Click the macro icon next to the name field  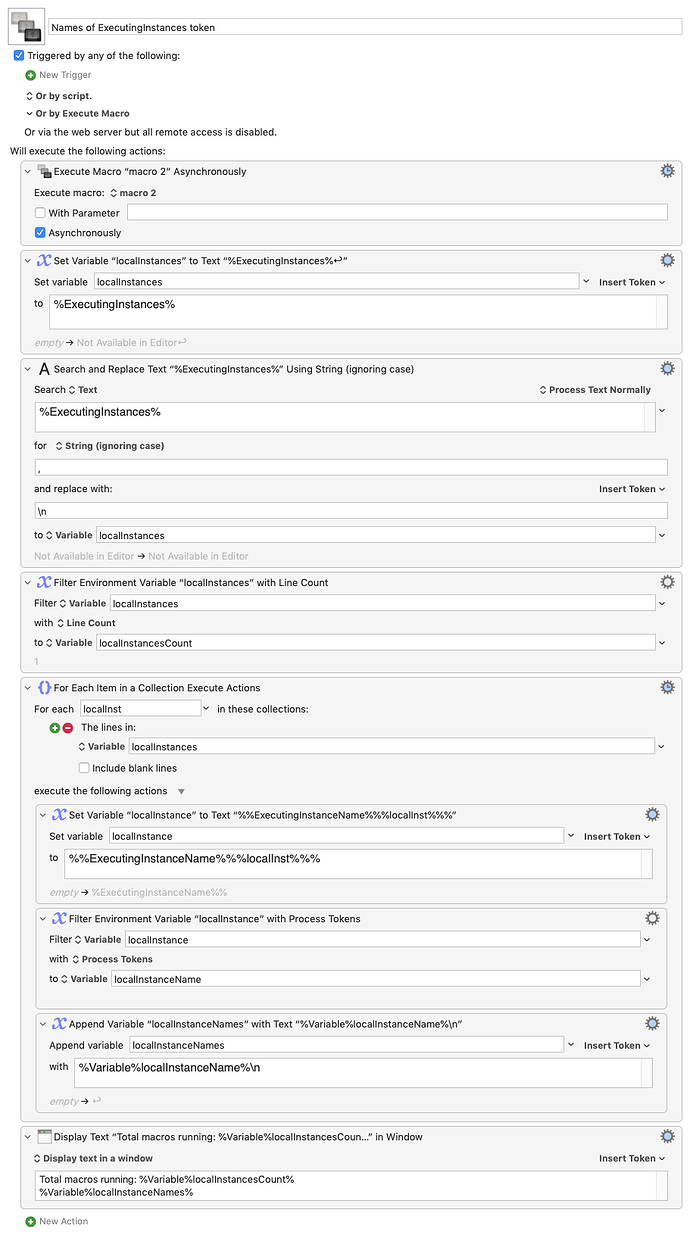coord(27,27)
